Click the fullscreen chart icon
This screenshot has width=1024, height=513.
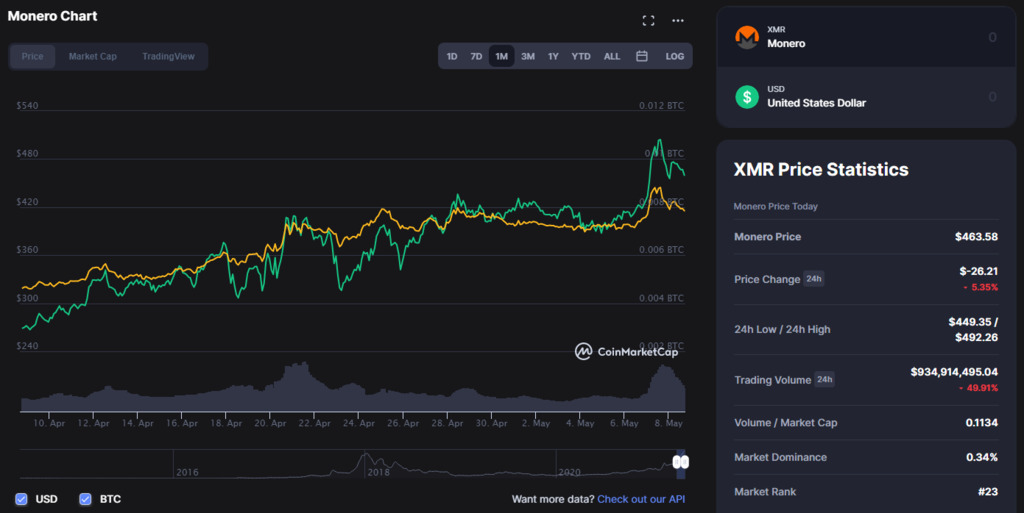[x=648, y=20]
